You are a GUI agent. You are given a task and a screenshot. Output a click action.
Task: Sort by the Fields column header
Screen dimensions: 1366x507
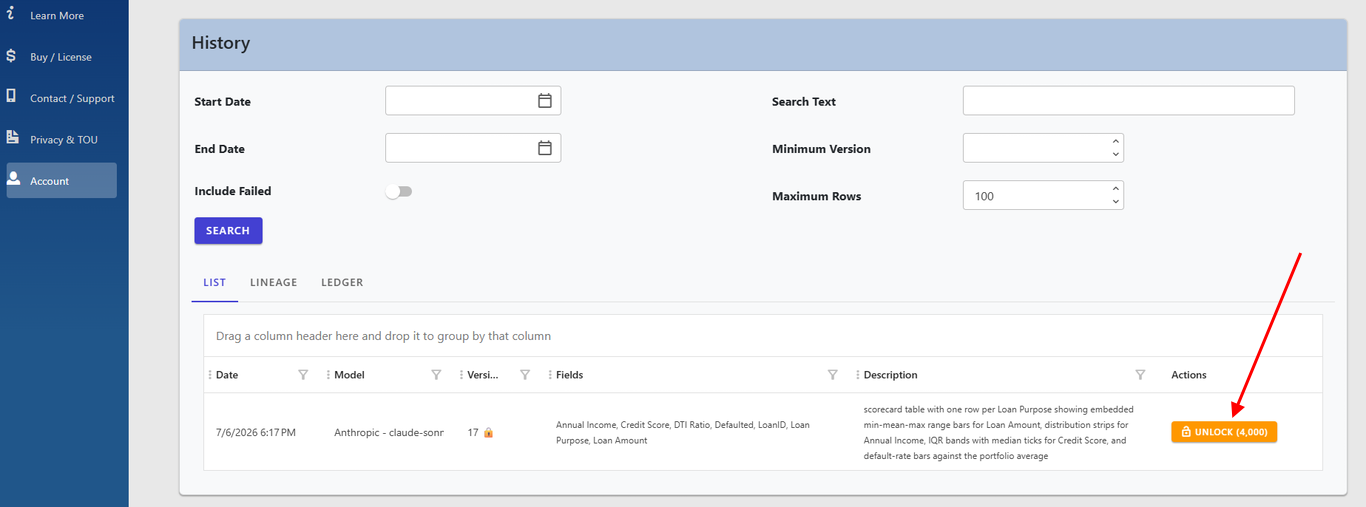click(x=570, y=375)
